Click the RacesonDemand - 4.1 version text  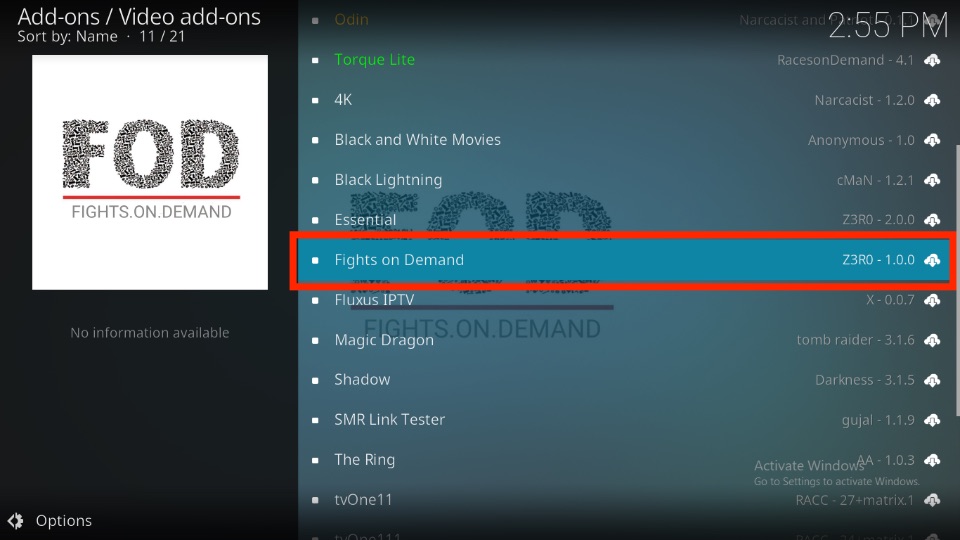pos(845,60)
